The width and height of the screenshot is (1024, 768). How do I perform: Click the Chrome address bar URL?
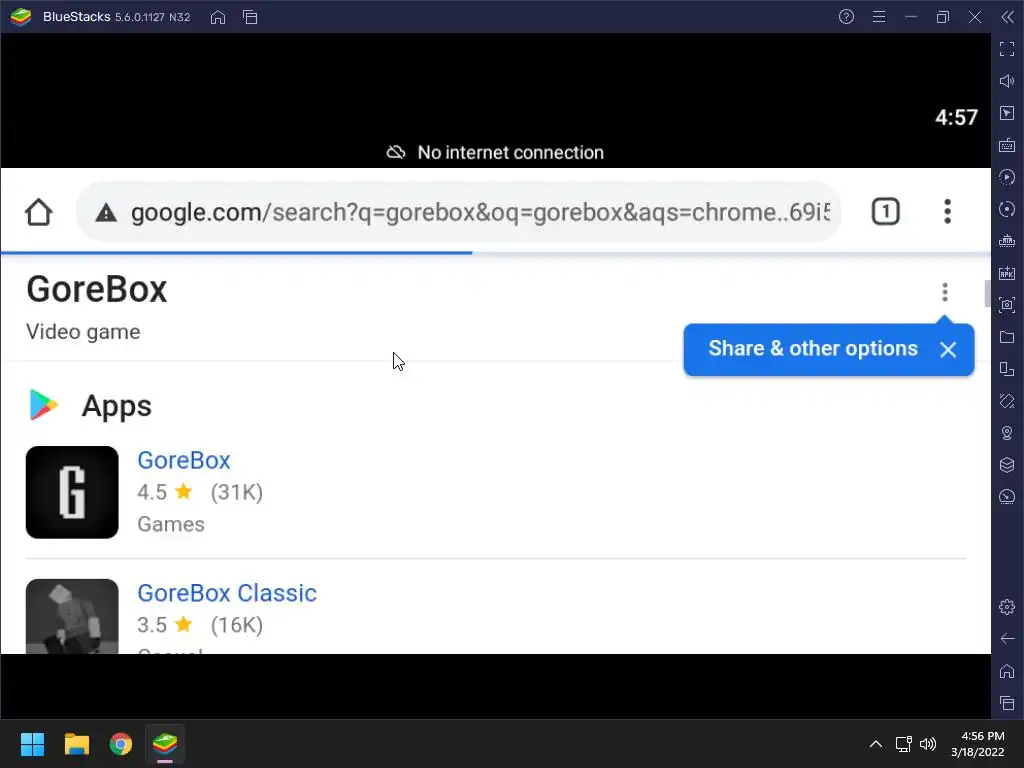480,212
